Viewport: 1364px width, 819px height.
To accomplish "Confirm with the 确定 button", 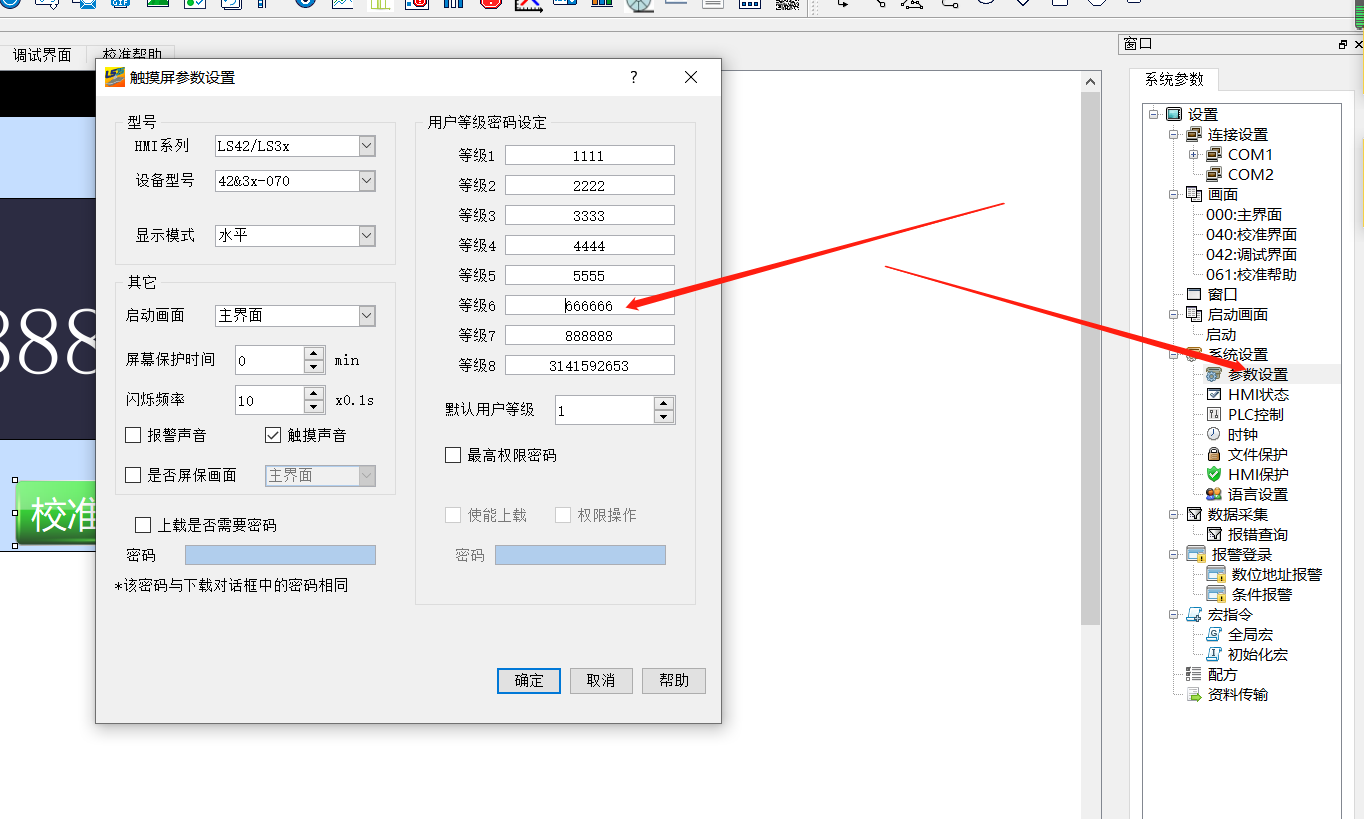I will (x=529, y=681).
